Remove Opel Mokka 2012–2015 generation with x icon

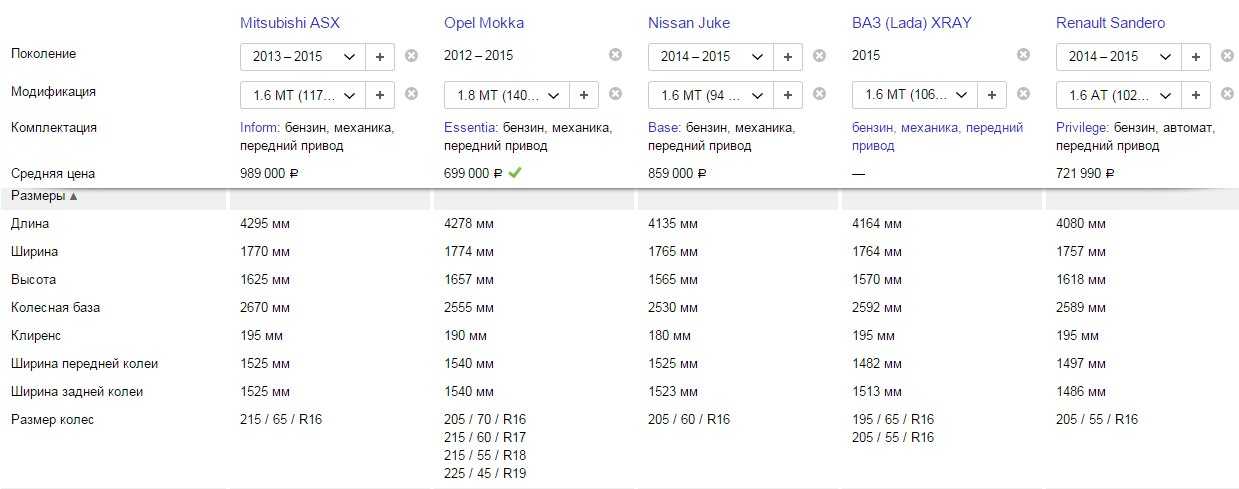[x=615, y=55]
